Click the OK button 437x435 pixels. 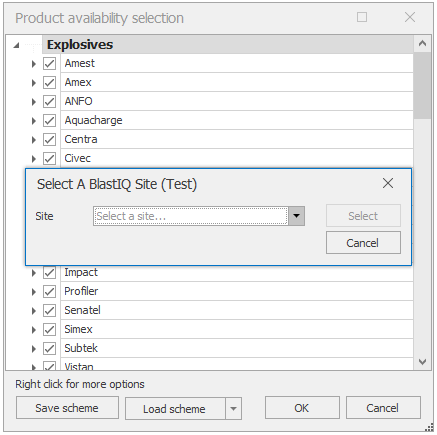coord(302,408)
